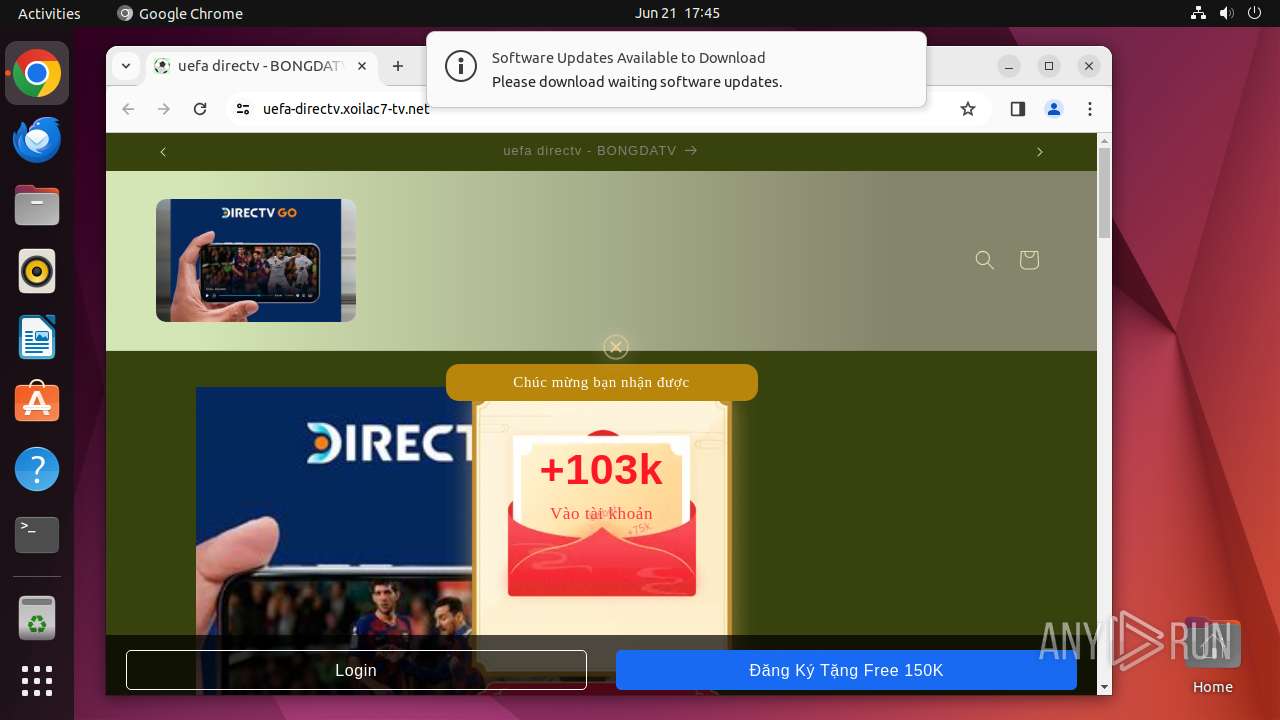Image resolution: width=1280 pixels, height=720 pixels.
Task: Open volume control in system tray
Action: (1226, 13)
